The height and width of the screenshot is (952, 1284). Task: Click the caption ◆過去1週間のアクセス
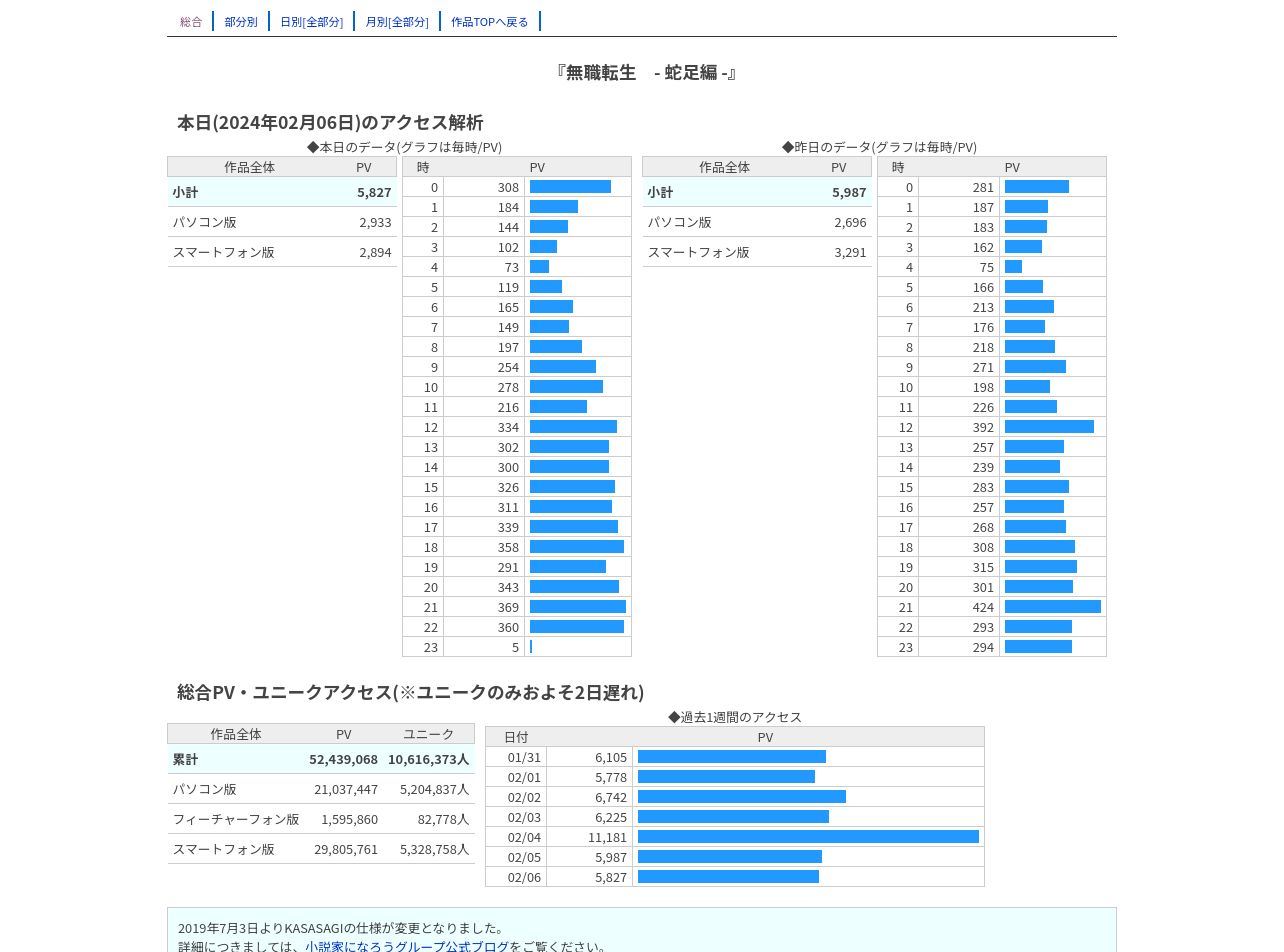coord(735,717)
